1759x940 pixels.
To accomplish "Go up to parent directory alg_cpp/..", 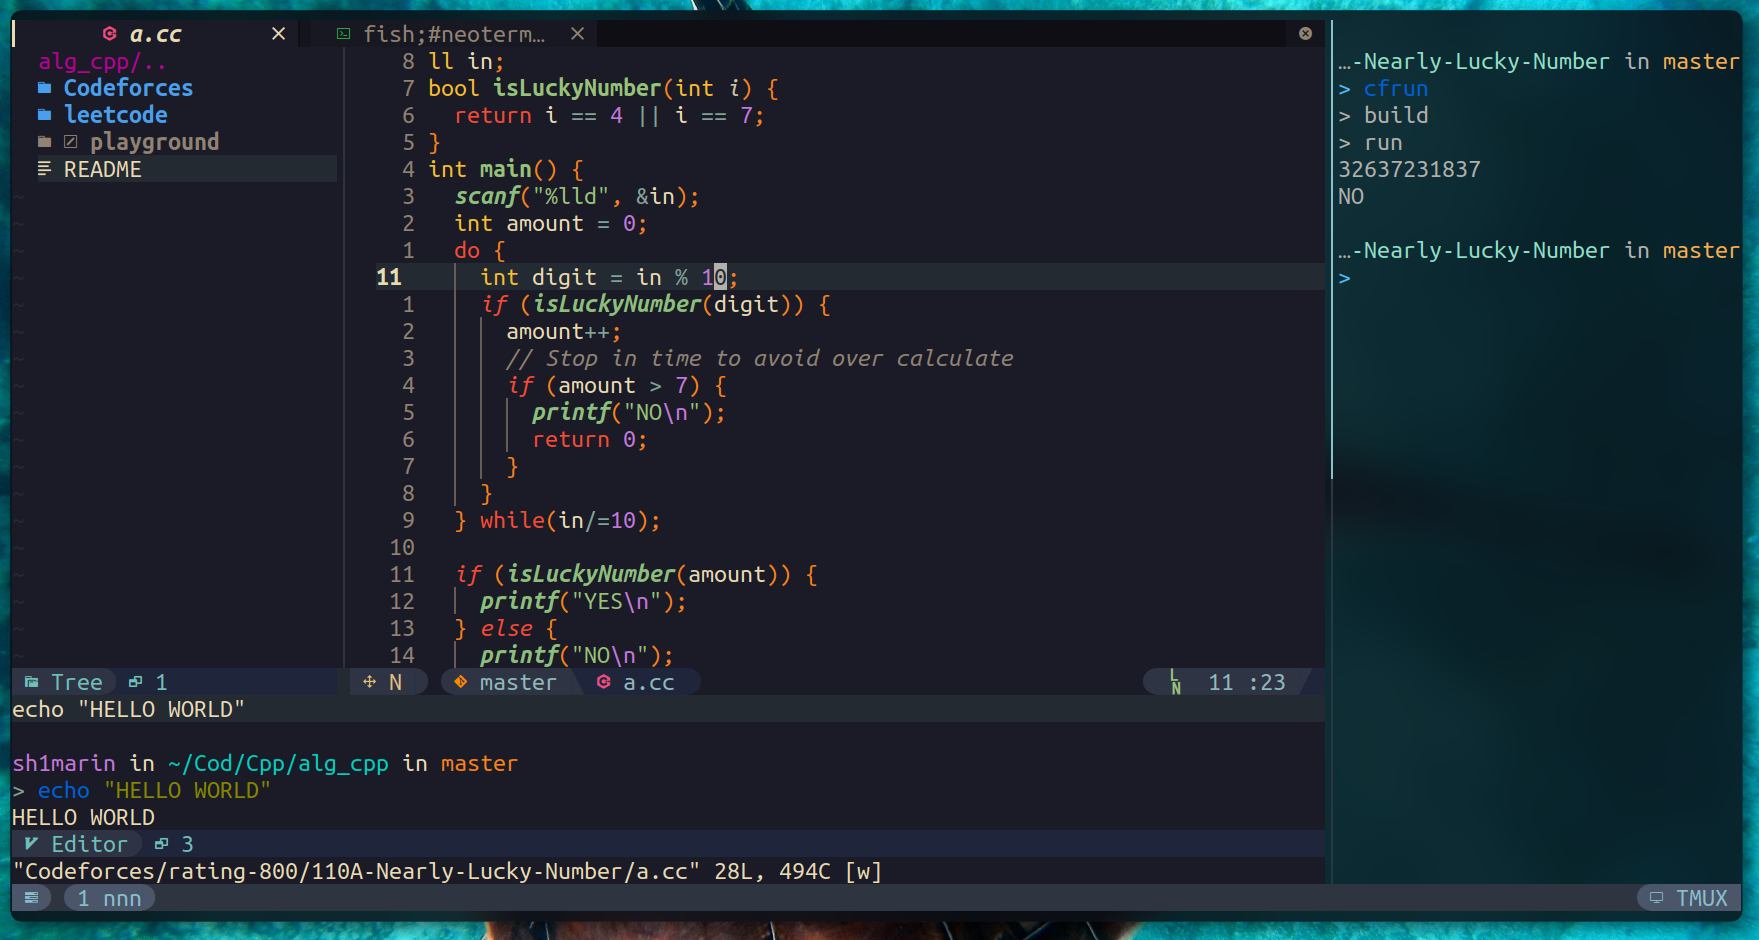I will pos(102,62).
